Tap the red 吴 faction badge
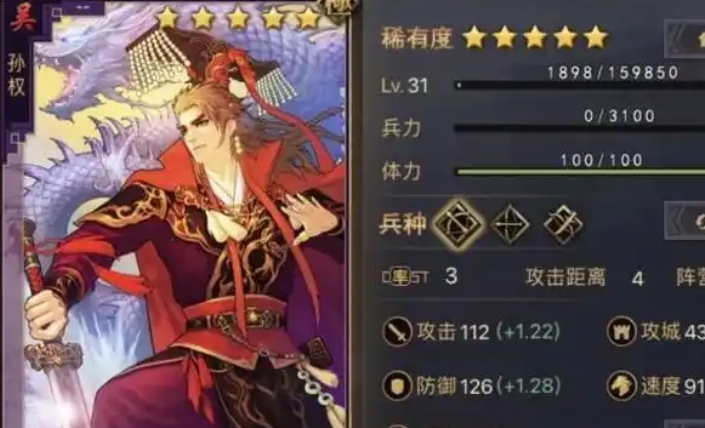705x428 pixels. click(23, 19)
